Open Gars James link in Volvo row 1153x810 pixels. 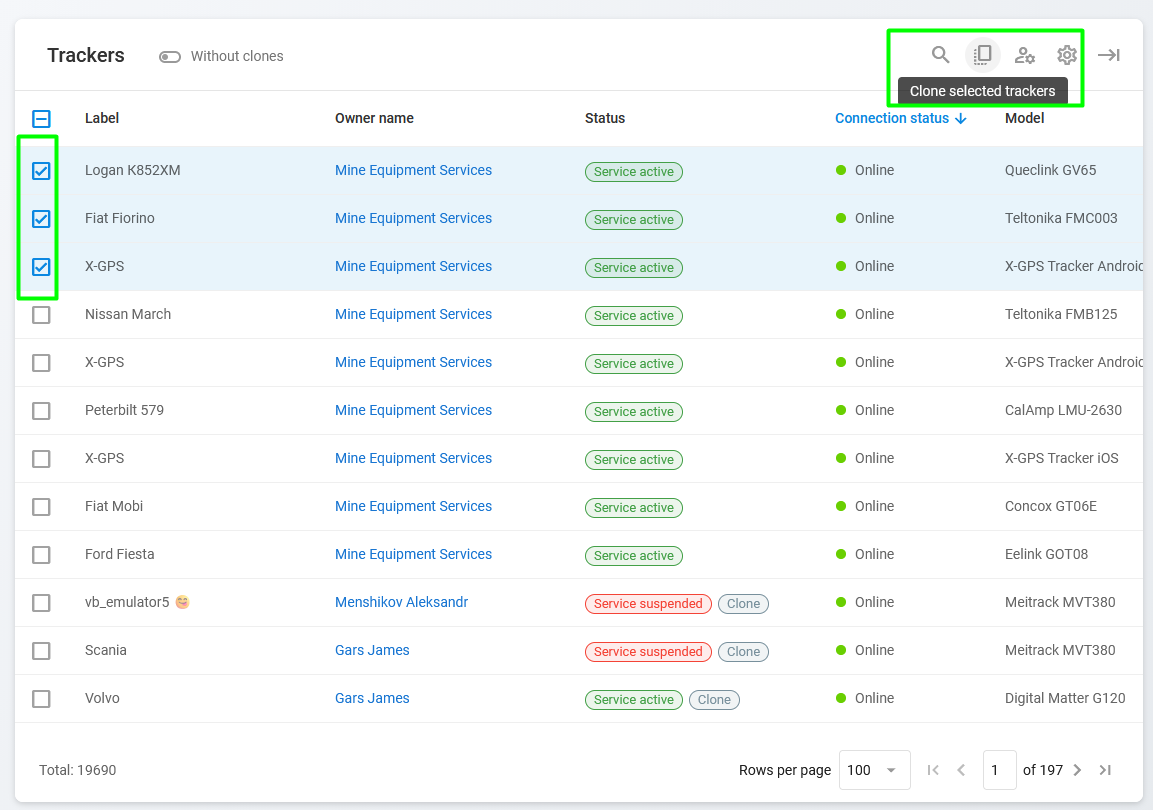[372, 698]
